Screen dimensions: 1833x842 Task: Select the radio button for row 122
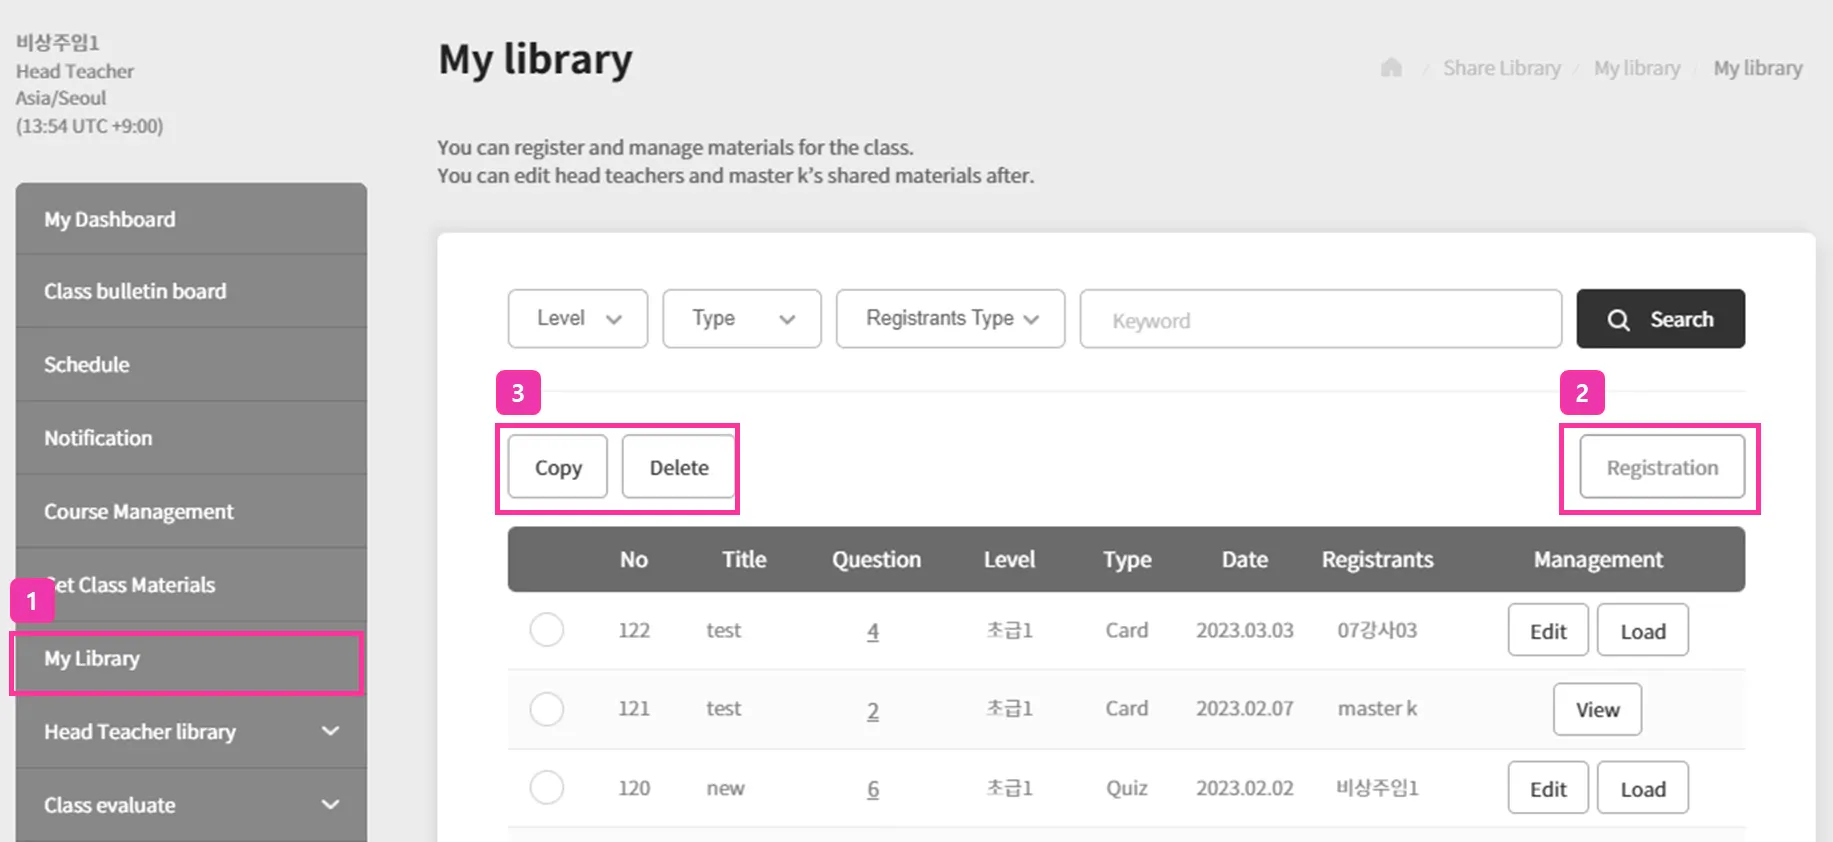click(547, 630)
